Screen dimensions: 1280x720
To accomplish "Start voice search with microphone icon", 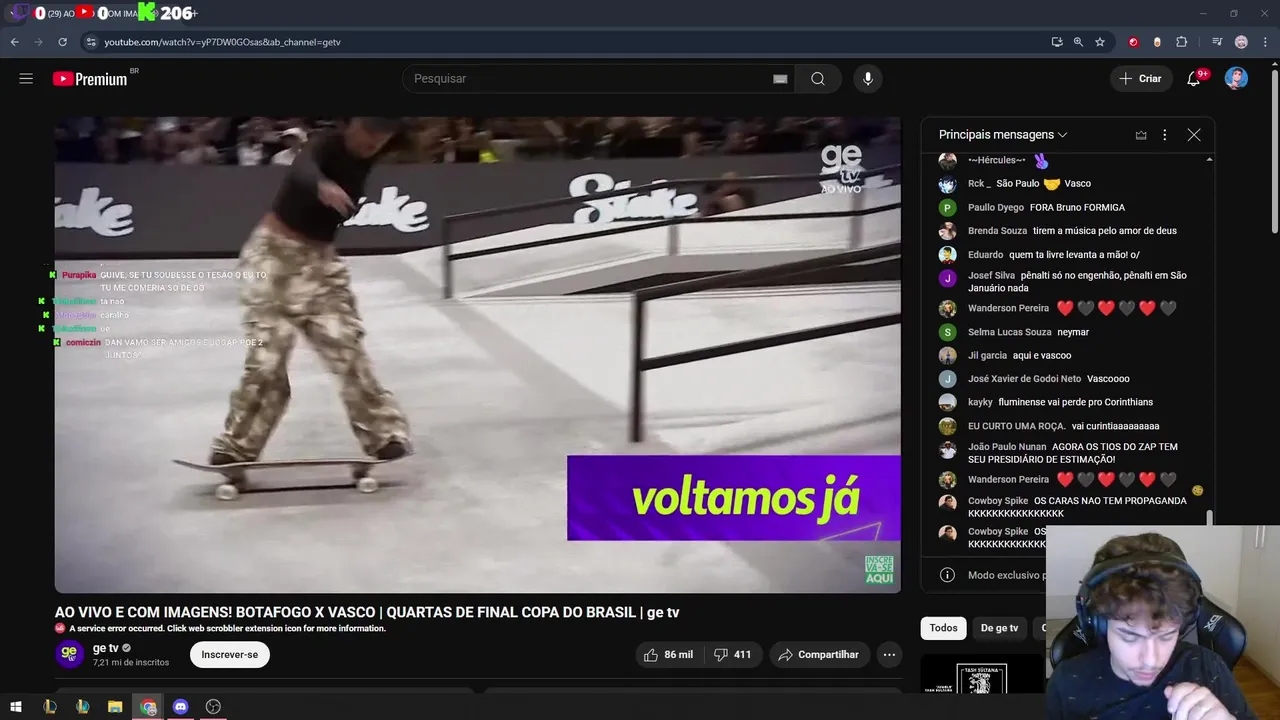I will 868,79.
